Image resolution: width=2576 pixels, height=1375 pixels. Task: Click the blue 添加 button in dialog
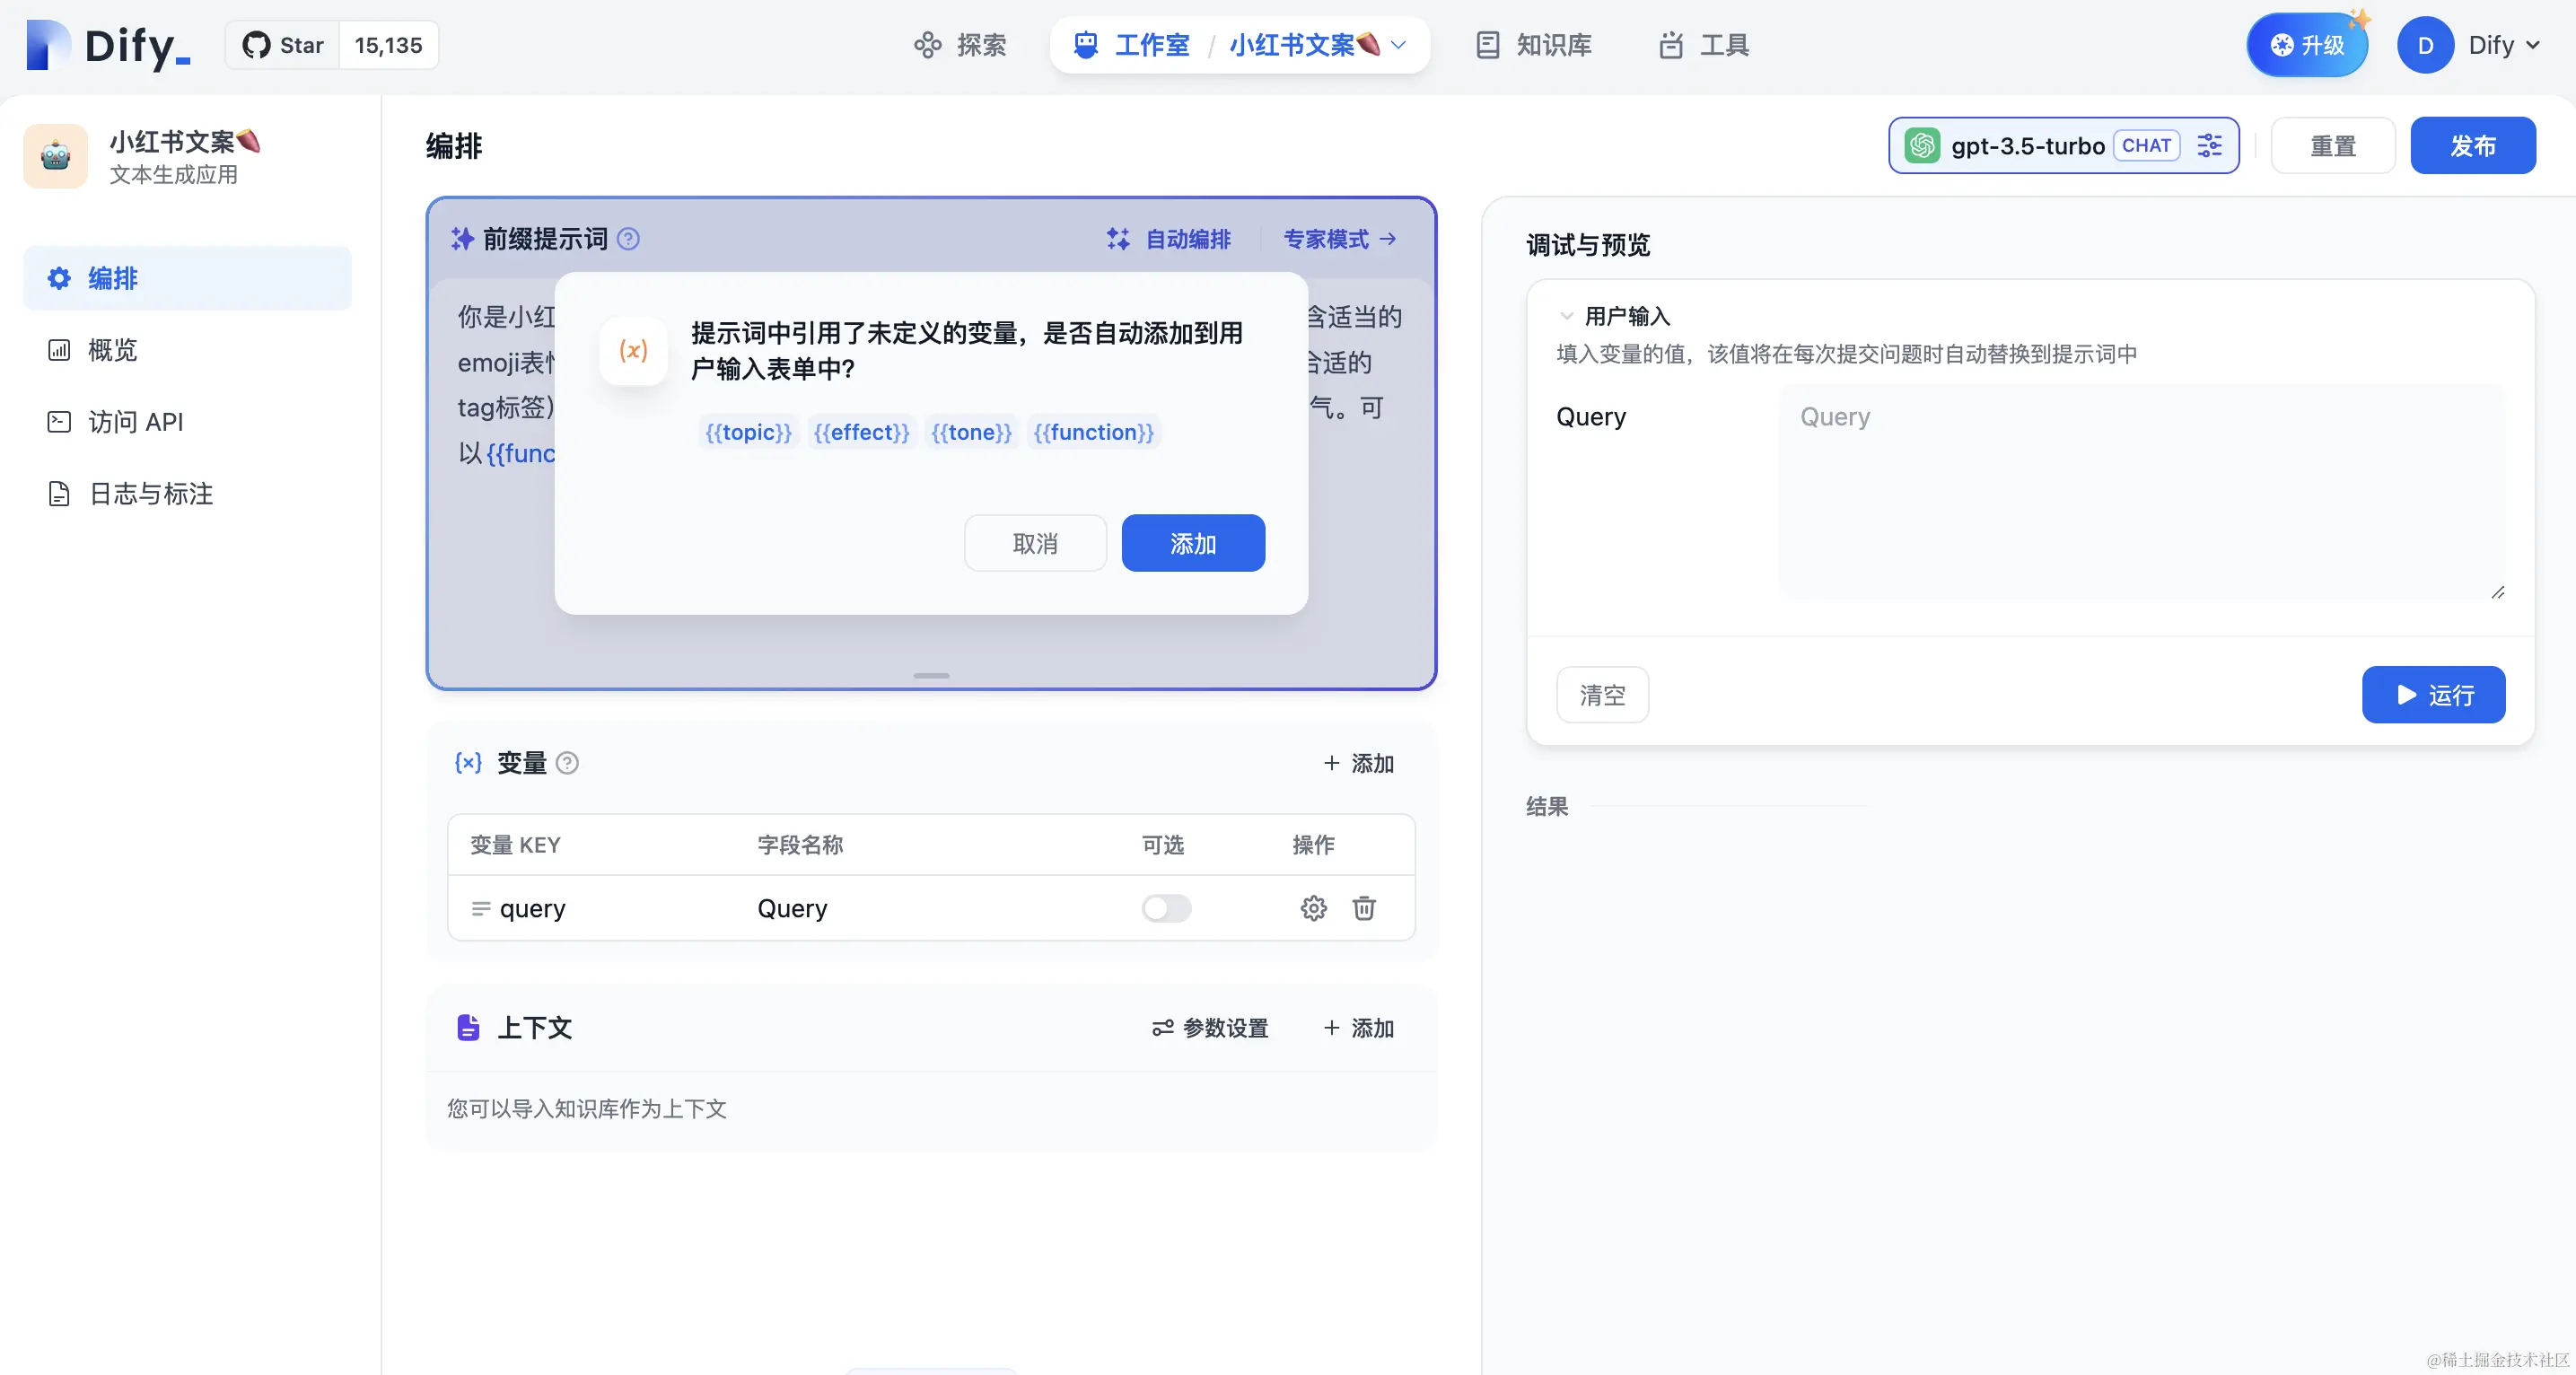(x=1193, y=543)
